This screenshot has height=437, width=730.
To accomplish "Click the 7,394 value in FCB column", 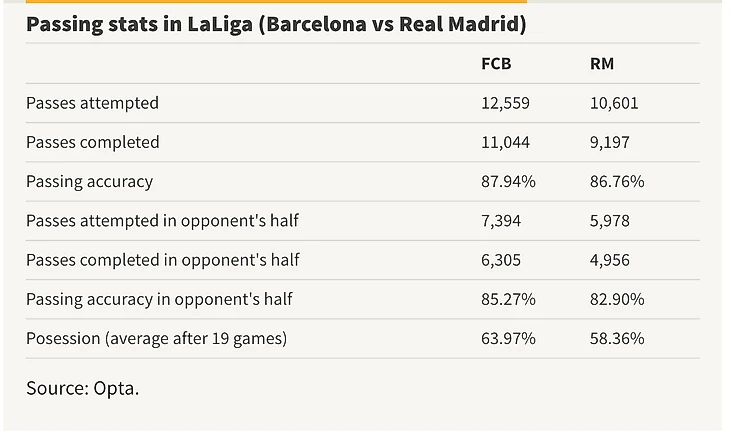I will click(x=501, y=221).
